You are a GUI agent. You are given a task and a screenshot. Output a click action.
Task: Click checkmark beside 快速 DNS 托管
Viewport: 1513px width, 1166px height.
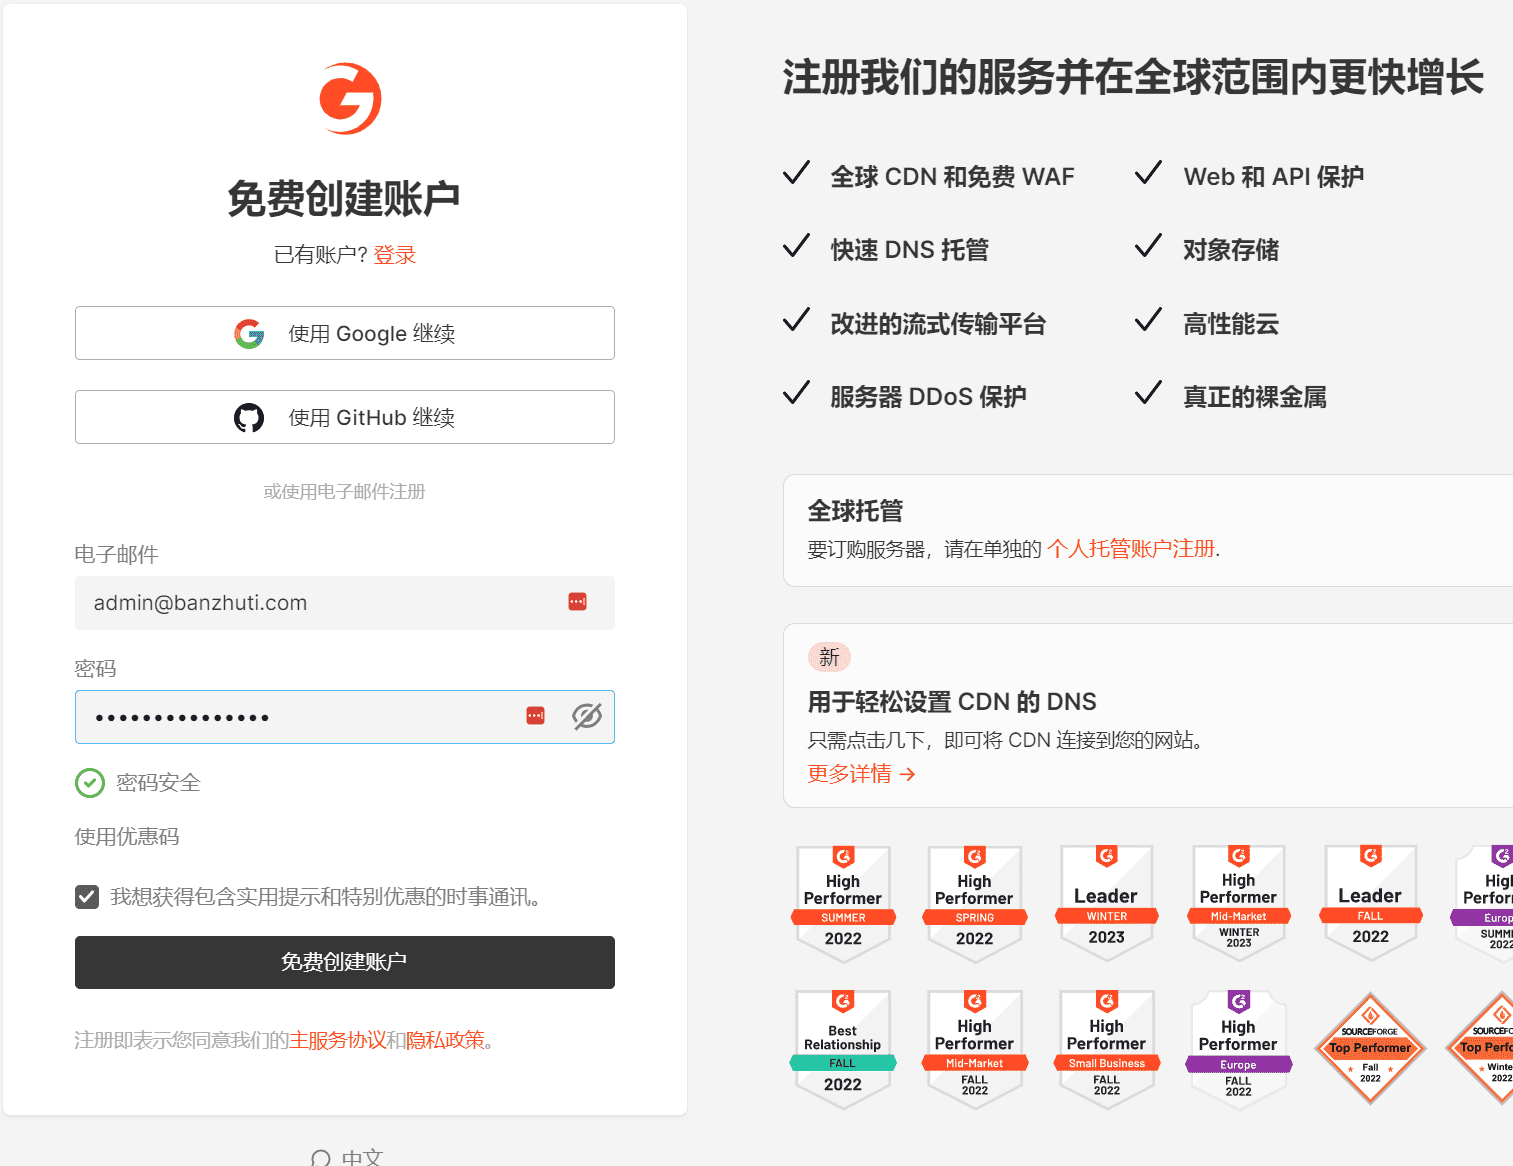click(796, 246)
